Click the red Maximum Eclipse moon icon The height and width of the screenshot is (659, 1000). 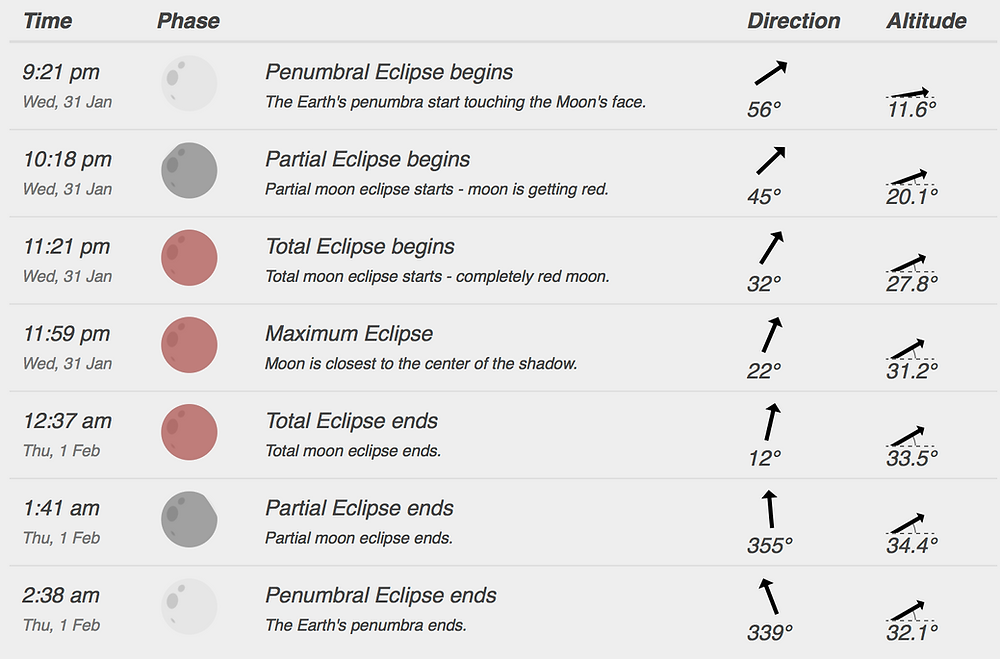(189, 345)
